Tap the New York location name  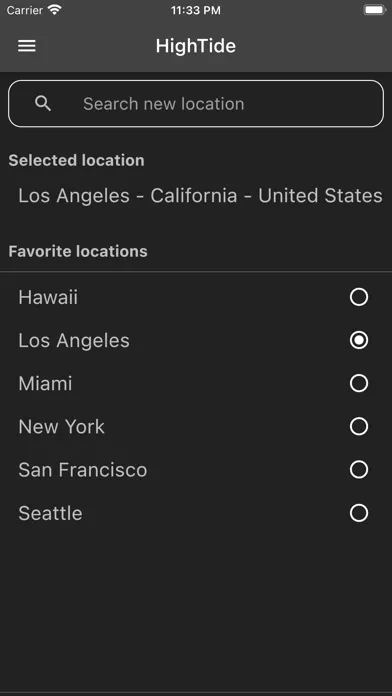pos(61,427)
